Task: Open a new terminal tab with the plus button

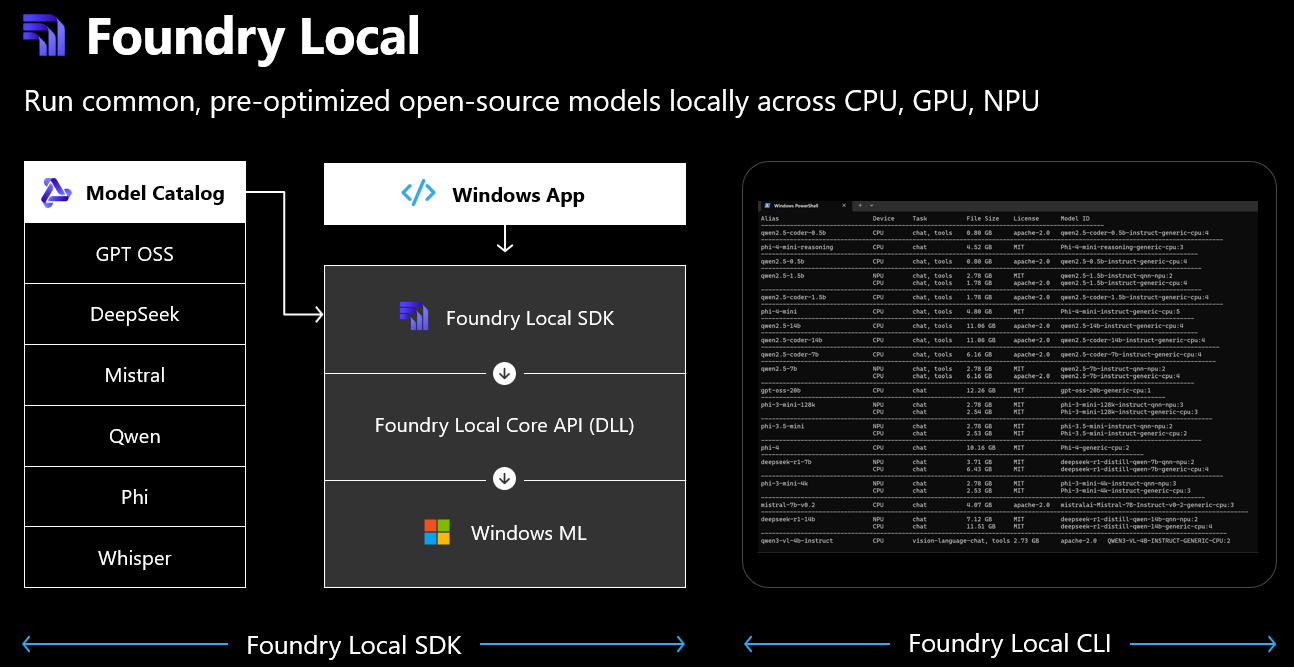Action: coord(860,206)
